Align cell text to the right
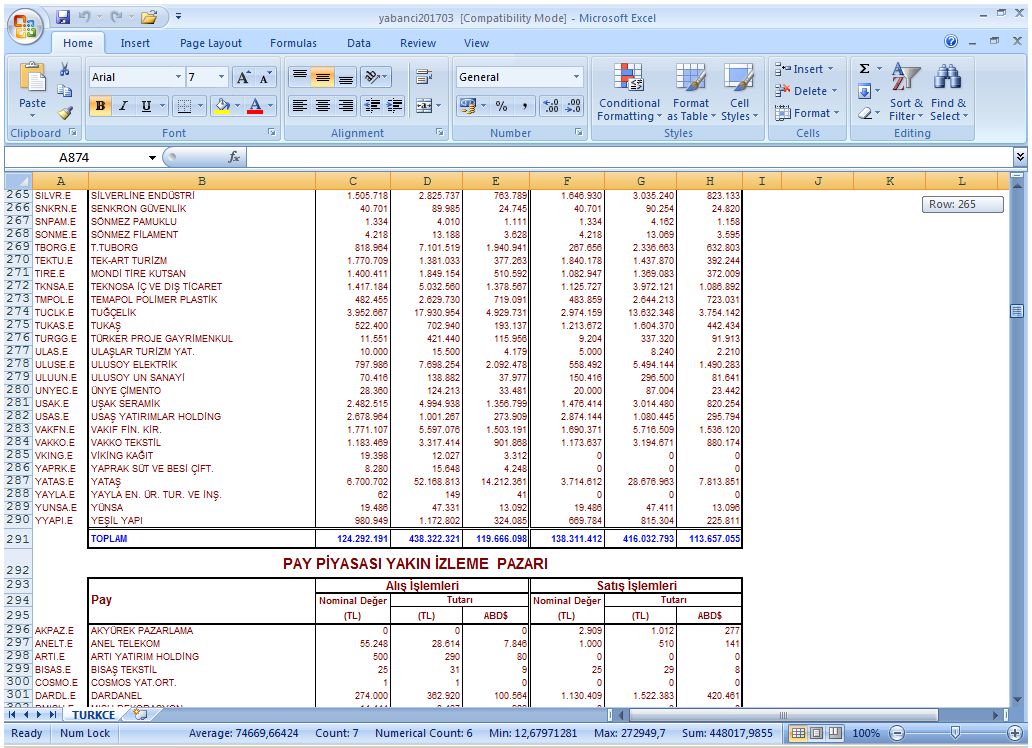Screen dimensions: 1032x748 tap(346, 106)
